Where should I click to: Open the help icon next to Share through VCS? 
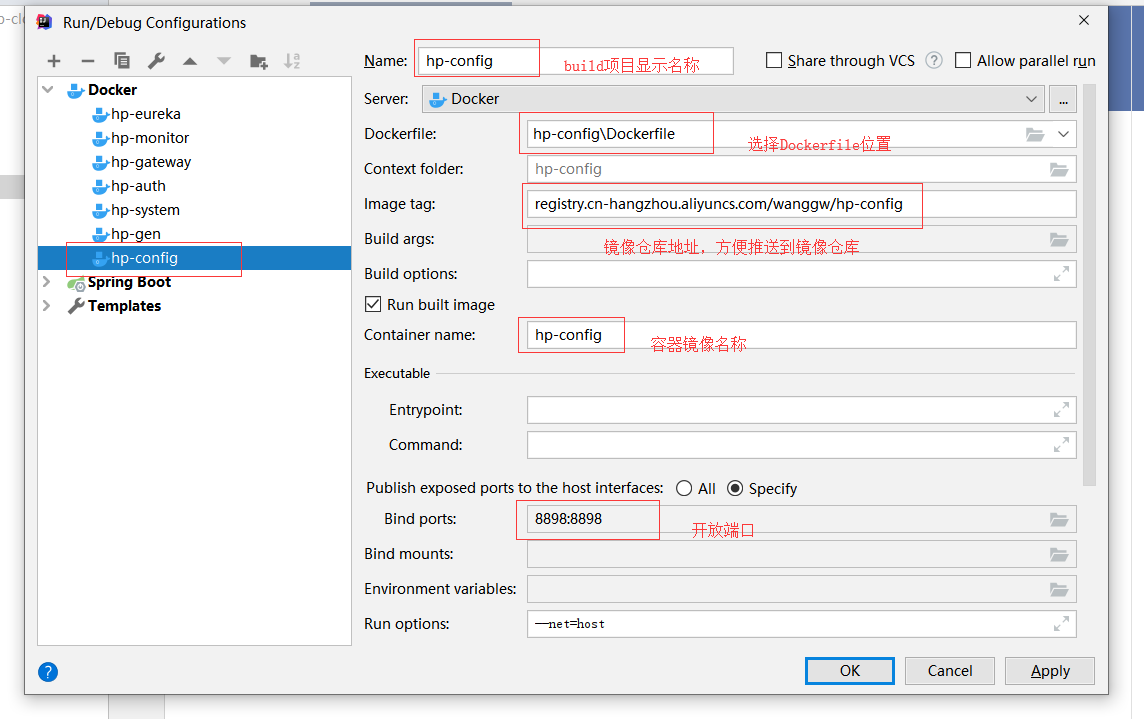coord(934,61)
